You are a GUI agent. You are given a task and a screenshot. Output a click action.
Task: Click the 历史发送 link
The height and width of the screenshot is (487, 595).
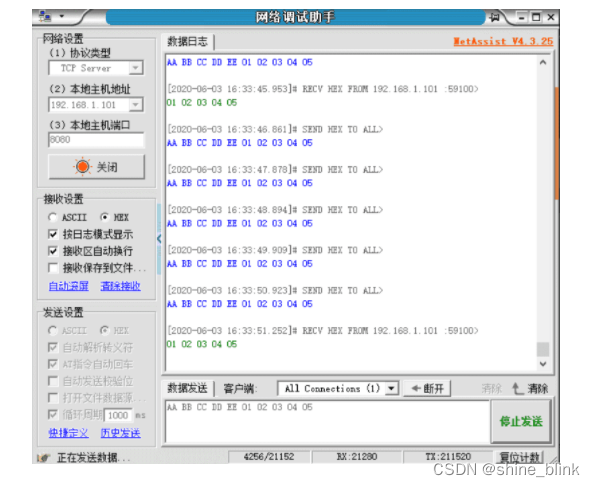click(120, 433)
